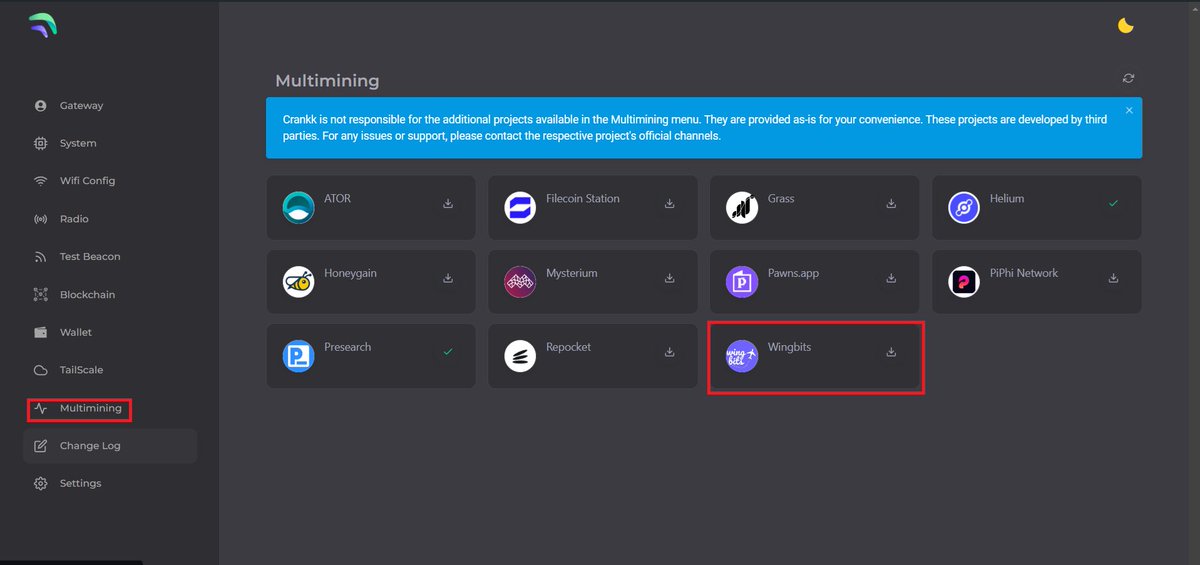
Task: Click the Repocket label
Action: click(569, 347)
